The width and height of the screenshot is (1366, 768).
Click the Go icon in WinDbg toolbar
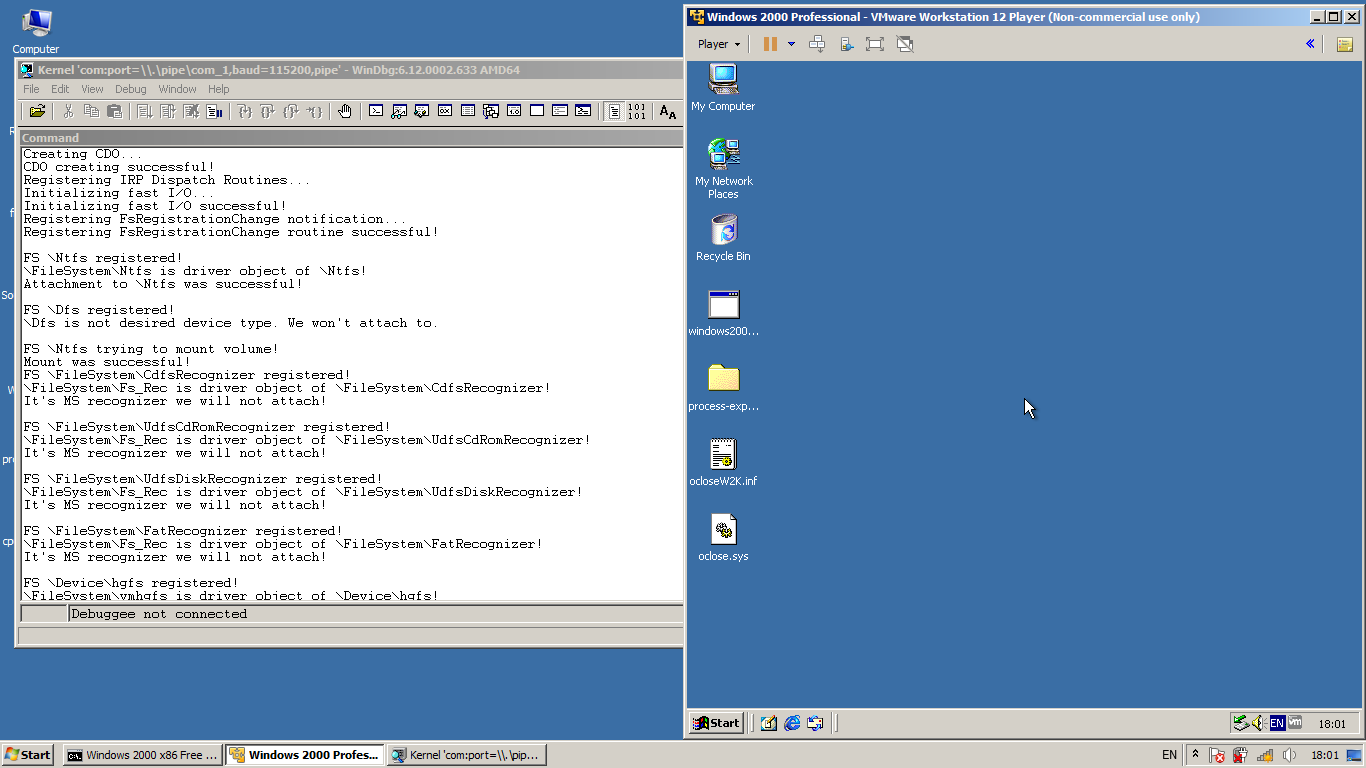pyautogui.click(x=145, y=111)
